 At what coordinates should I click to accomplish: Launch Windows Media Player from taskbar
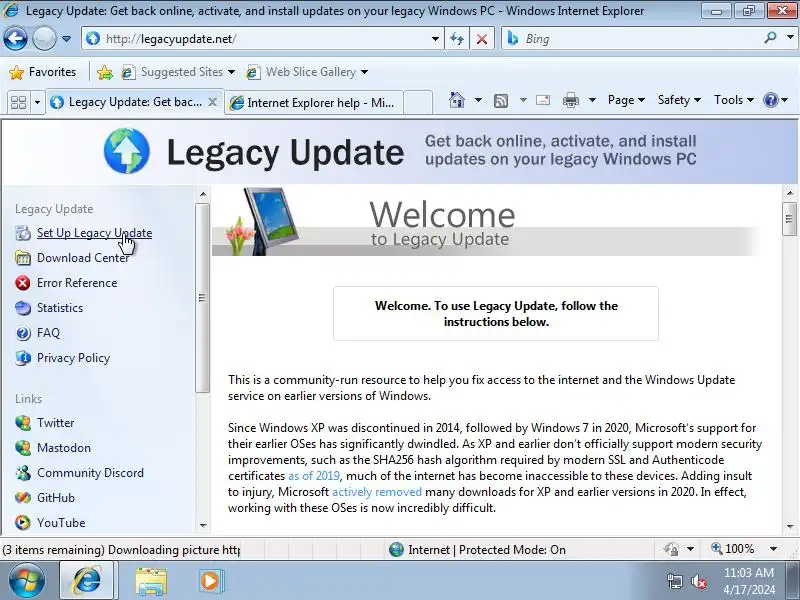(x=210, y=581)
